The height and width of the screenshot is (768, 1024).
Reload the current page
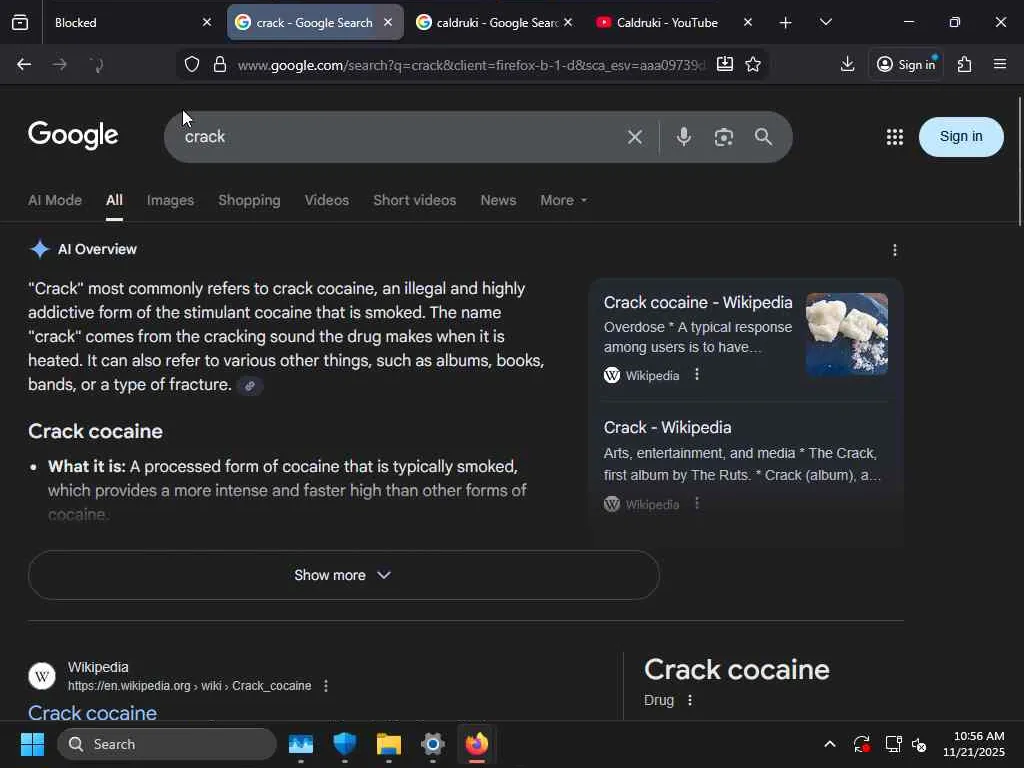(96, 64)
